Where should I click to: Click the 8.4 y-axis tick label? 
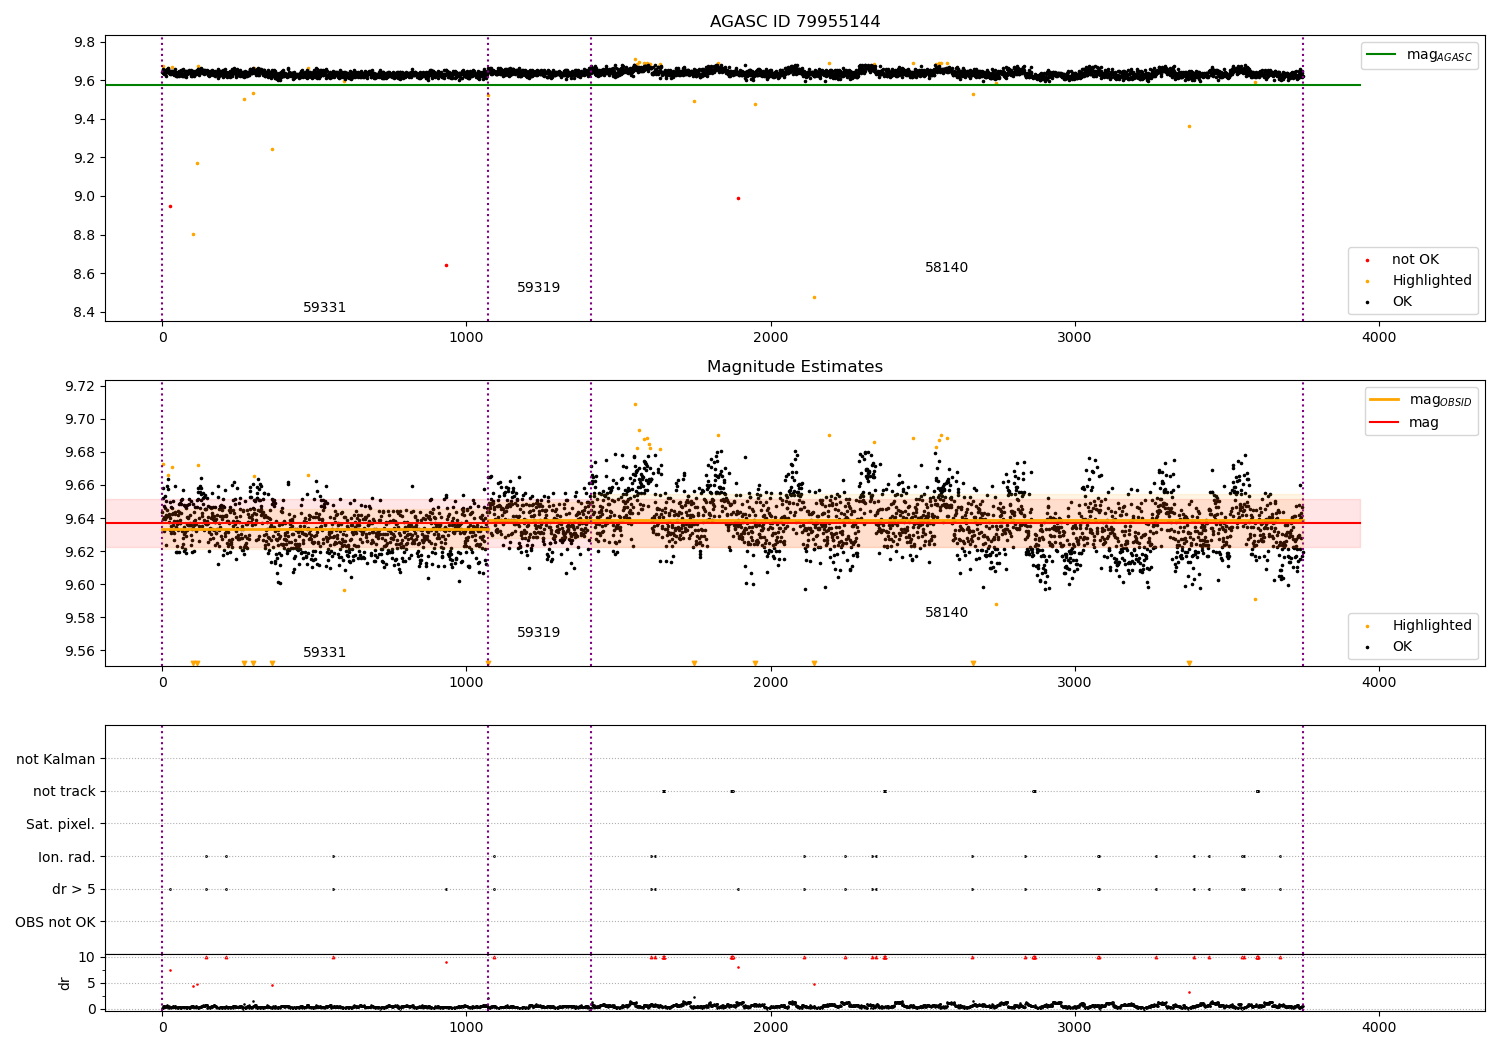click(85, 313)
